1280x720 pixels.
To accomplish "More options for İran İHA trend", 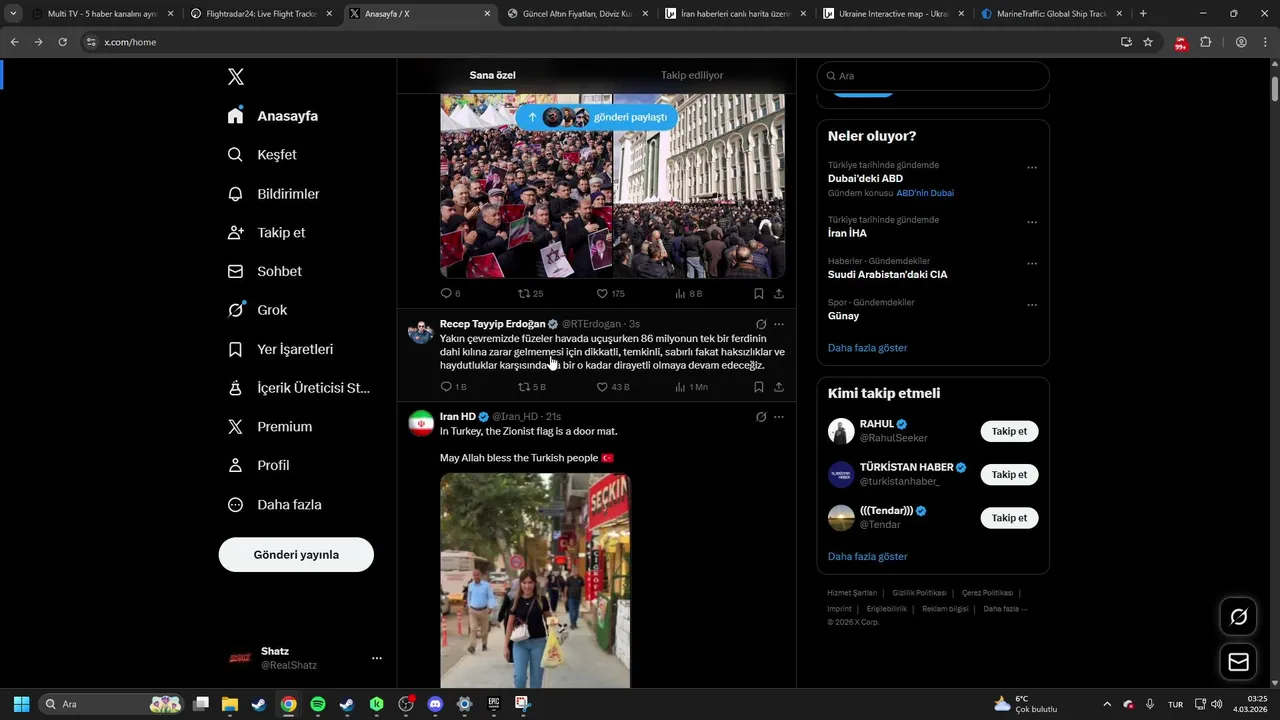I will (x=1032, y=222).
